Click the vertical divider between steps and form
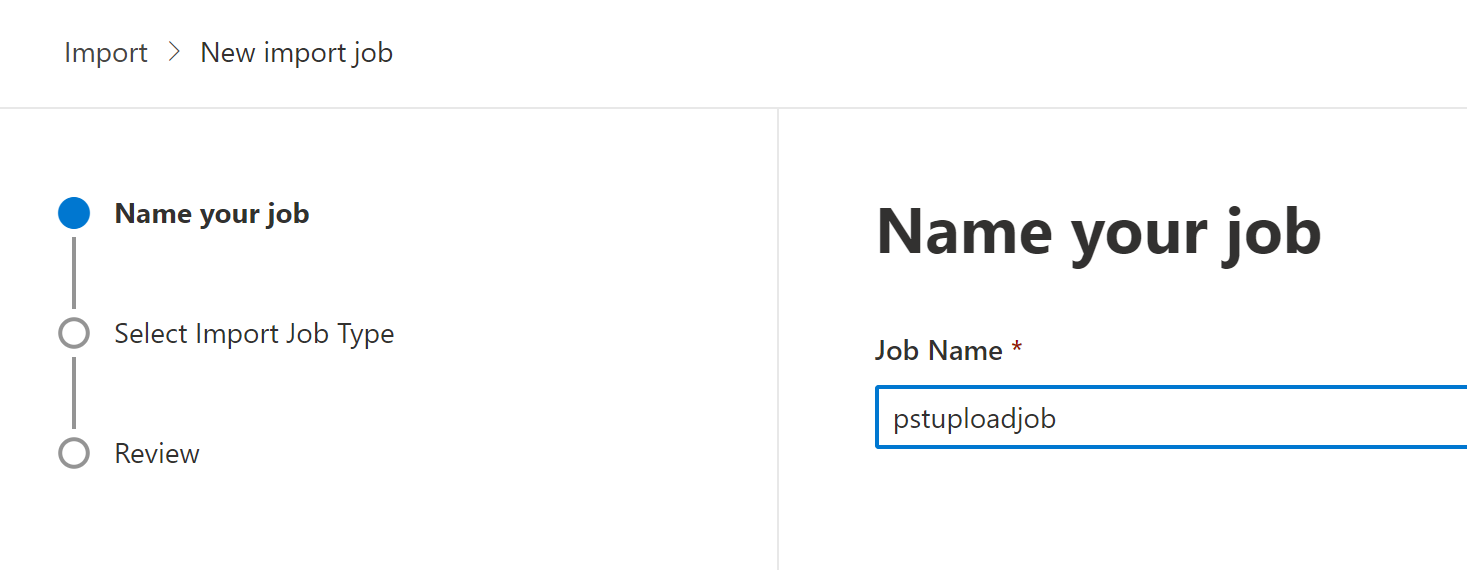Viewport: 1467px width, 570px height. click(x=778, y=340)
